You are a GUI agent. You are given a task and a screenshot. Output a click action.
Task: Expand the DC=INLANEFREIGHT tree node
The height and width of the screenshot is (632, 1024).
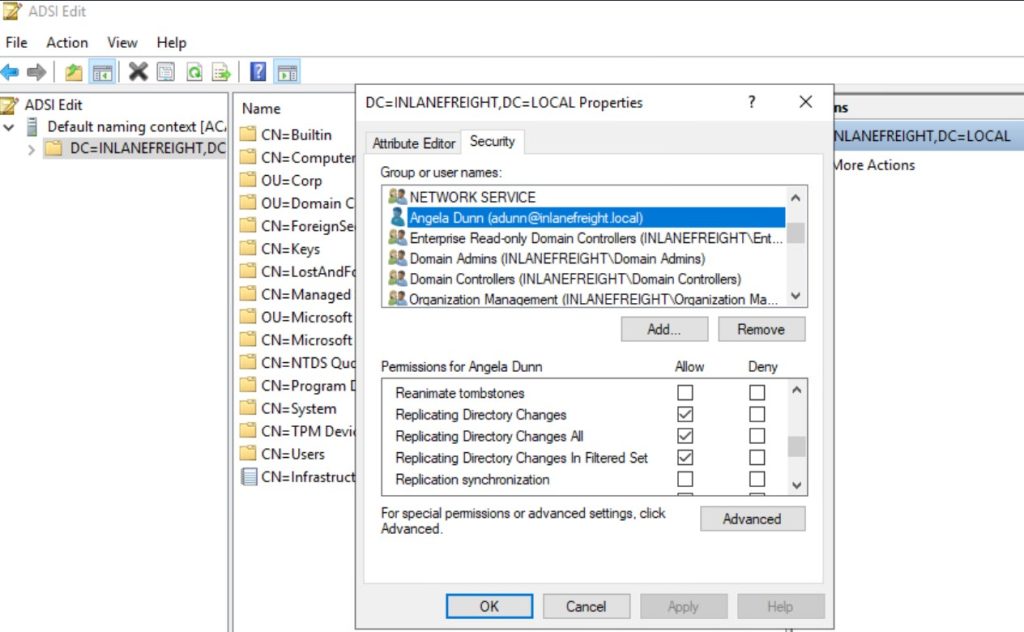pyautogui.click(x=31, y=150)
